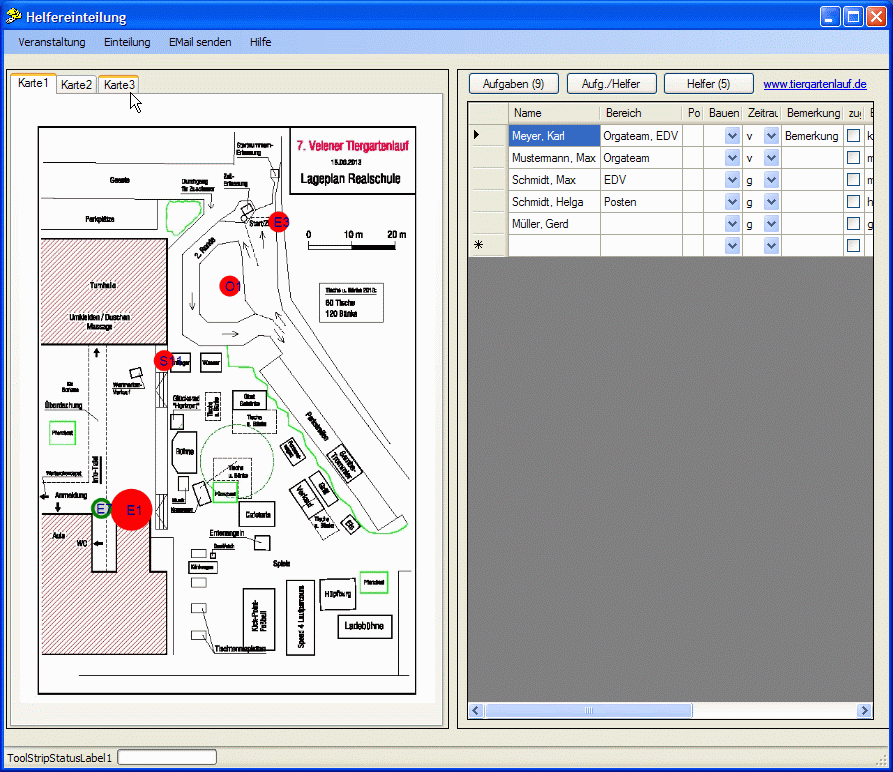The width and height of the screenshot is (893, 772).
Task: Switch to the Karte2 tab
Action: click(77, 85)
